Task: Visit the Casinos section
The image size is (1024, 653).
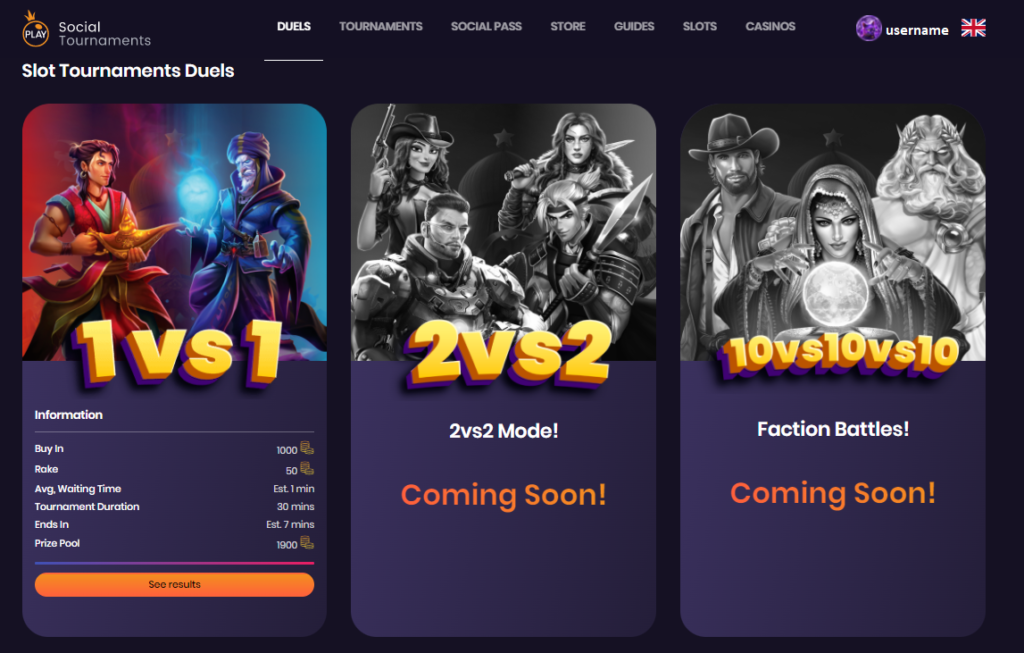Action: pos(771,27)
